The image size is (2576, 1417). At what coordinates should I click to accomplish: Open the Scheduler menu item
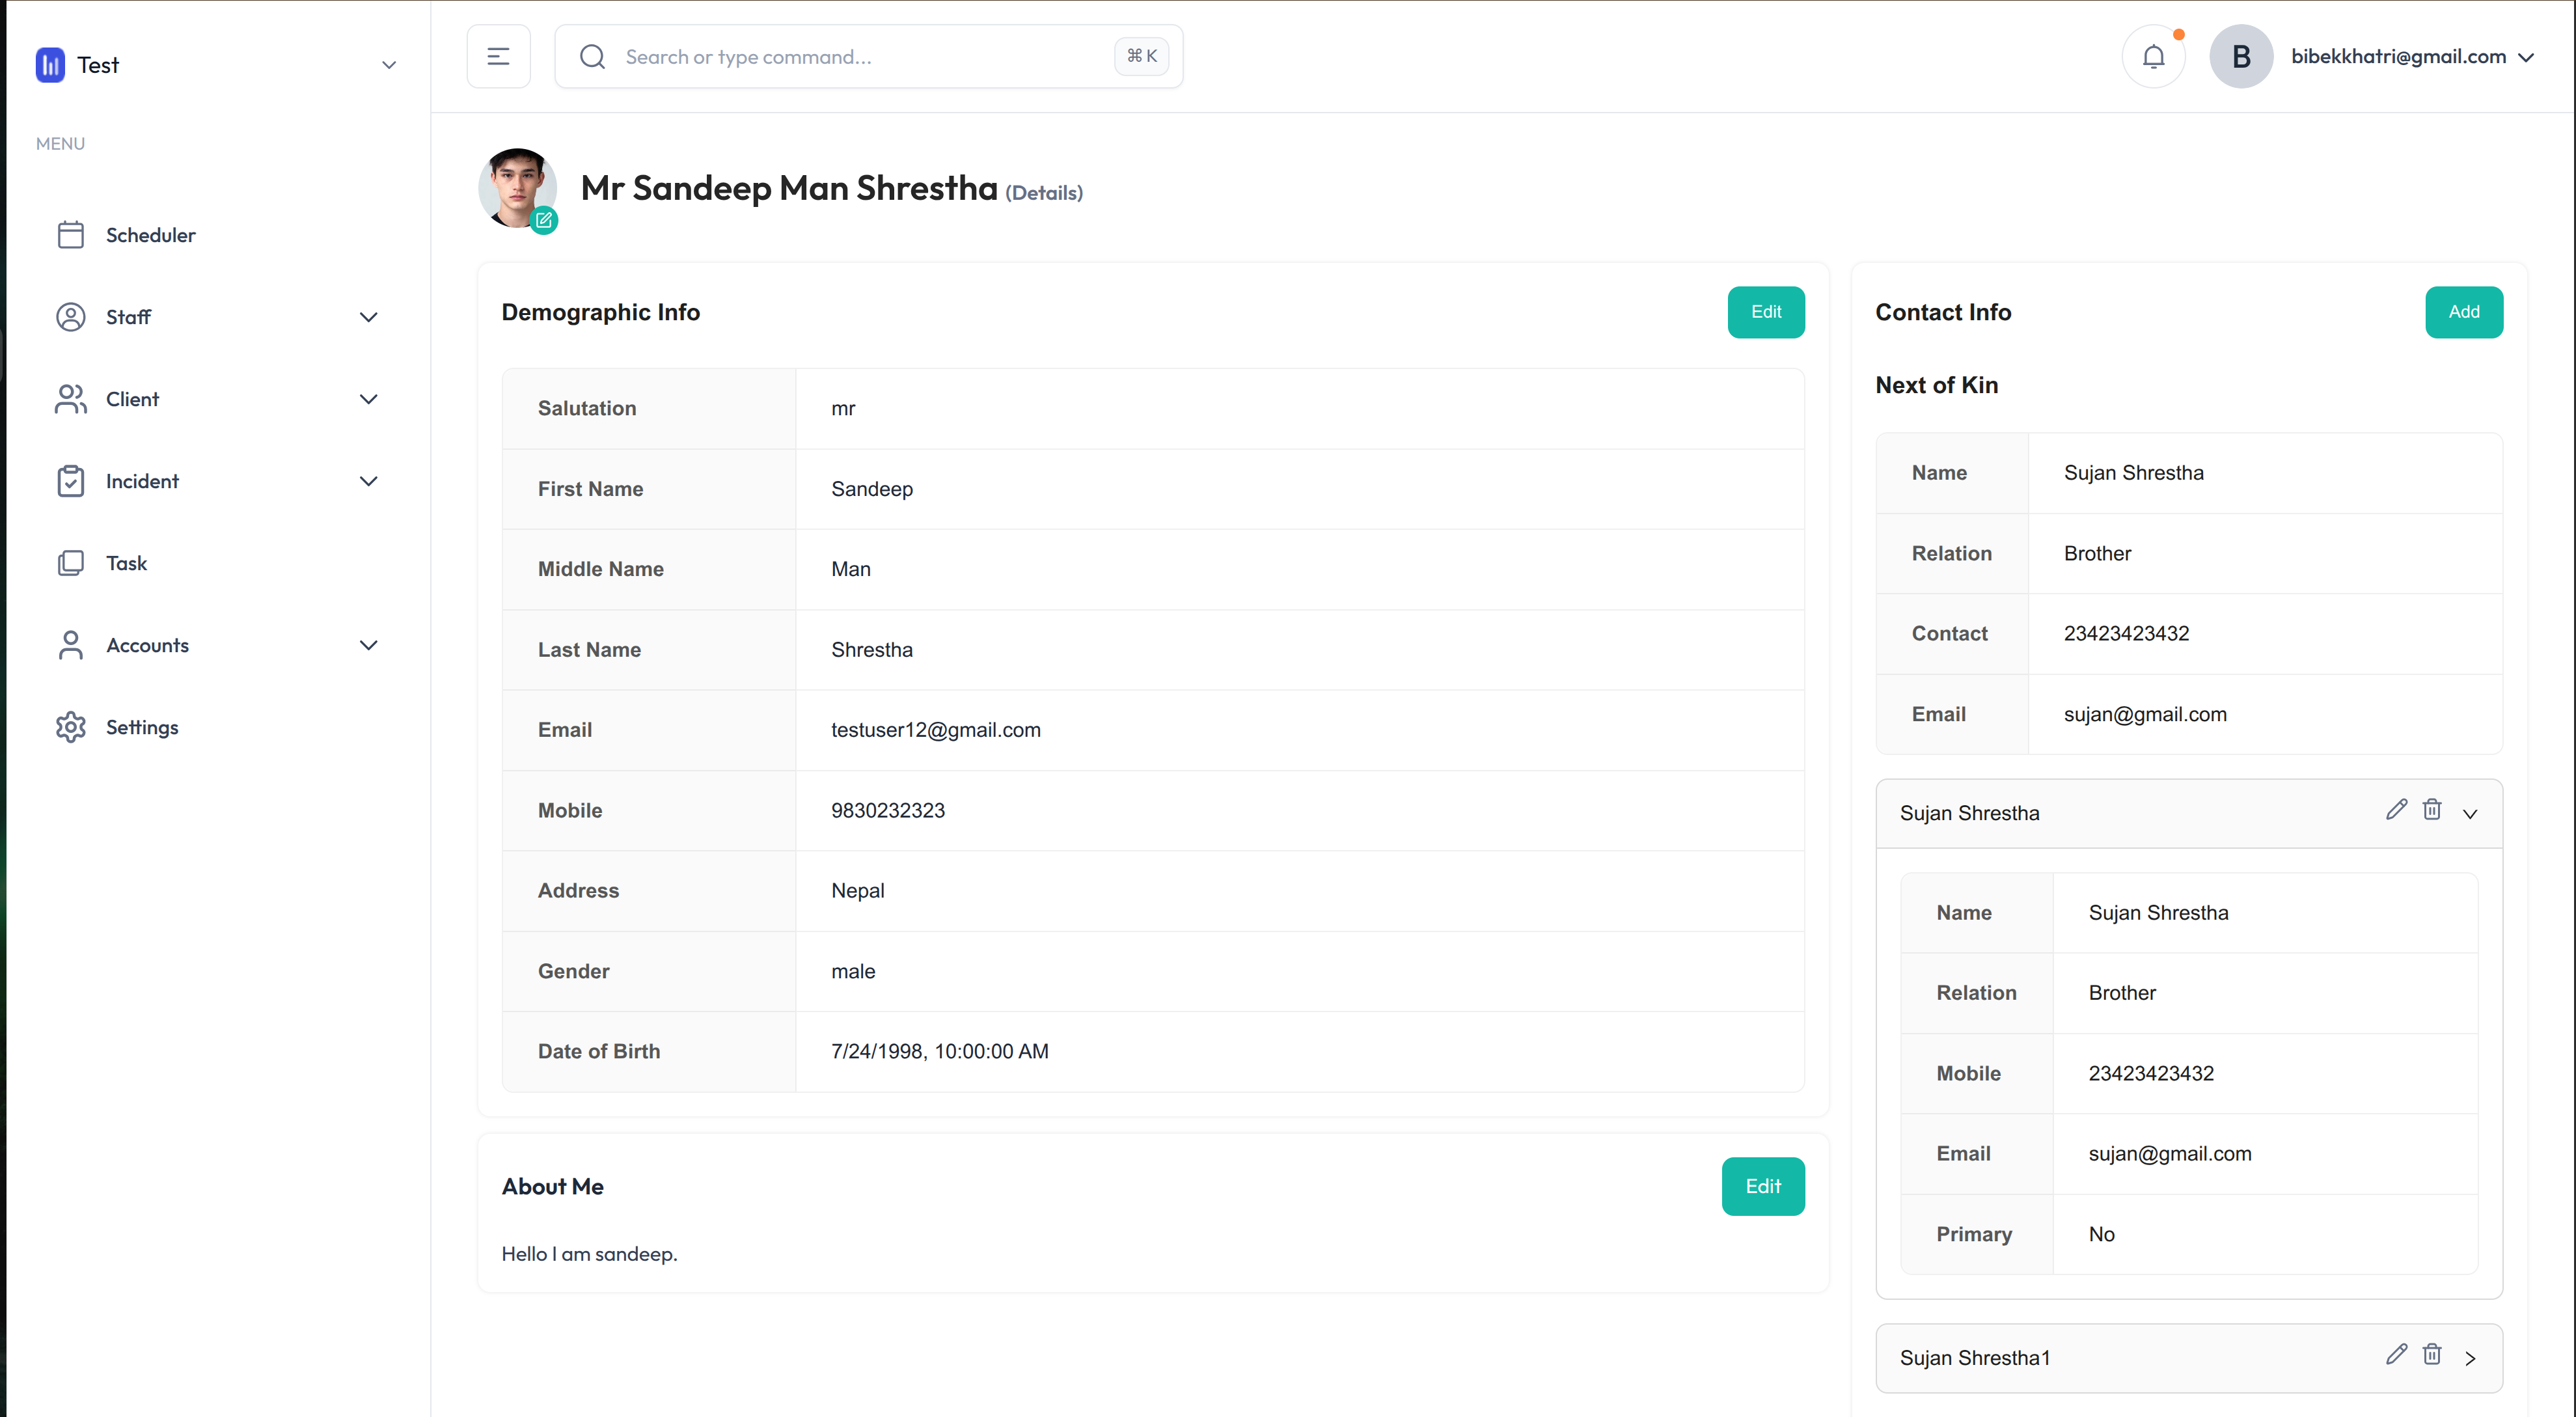pyautogui.click(x=150, y=235)
